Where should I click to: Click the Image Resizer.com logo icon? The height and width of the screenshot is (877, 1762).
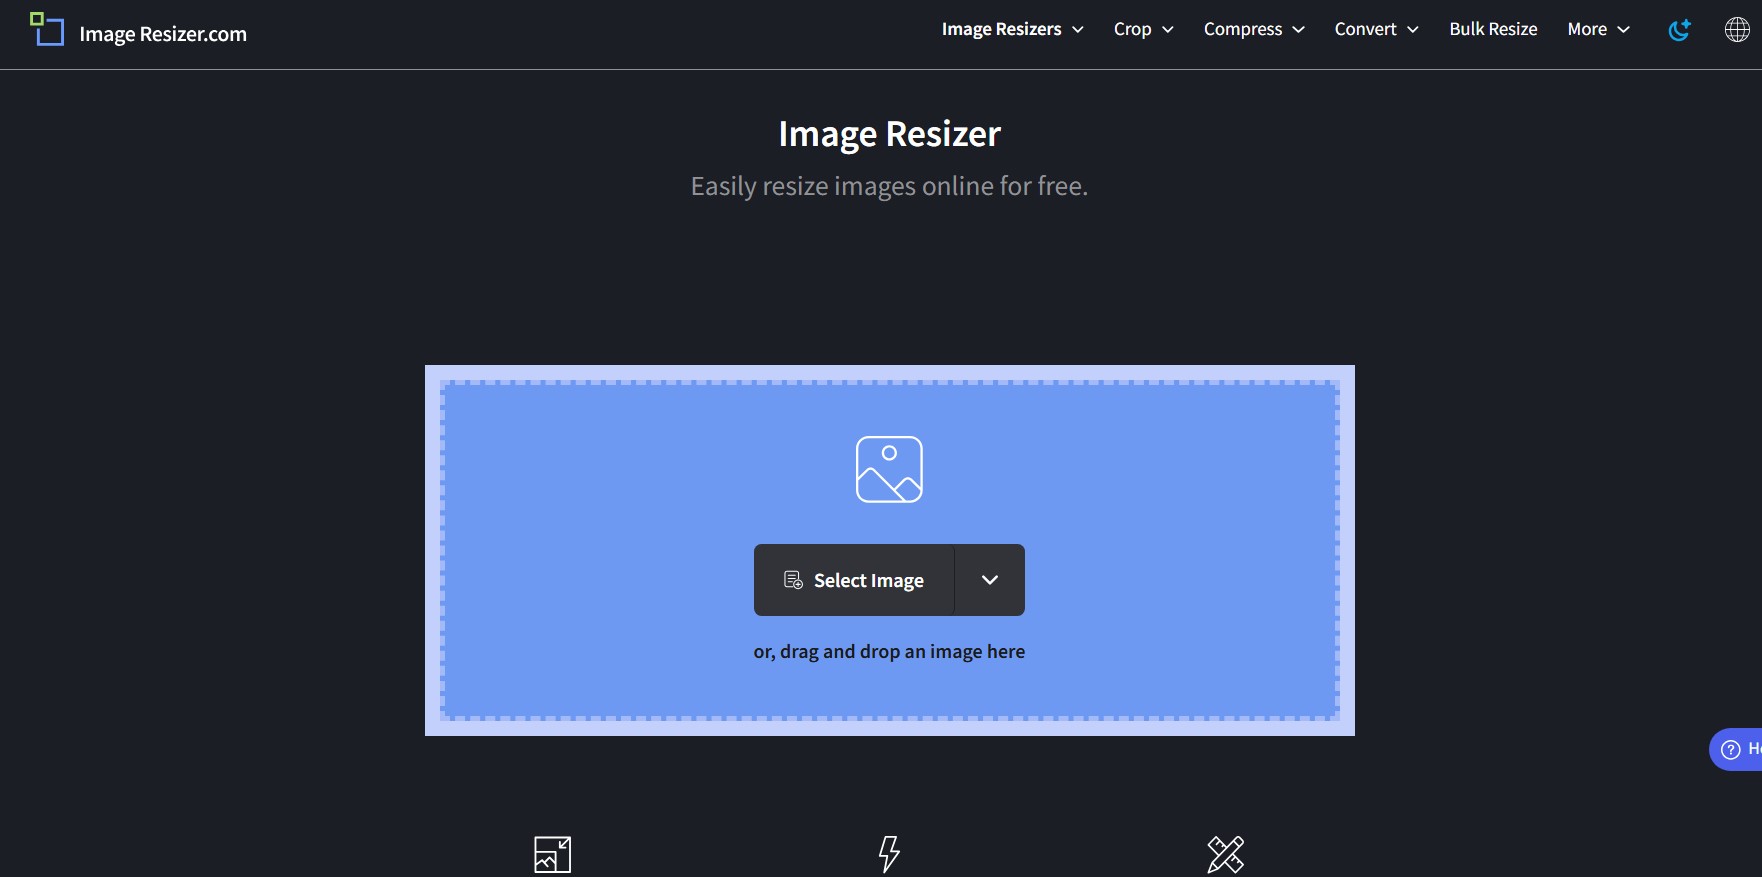click(47, 29)
